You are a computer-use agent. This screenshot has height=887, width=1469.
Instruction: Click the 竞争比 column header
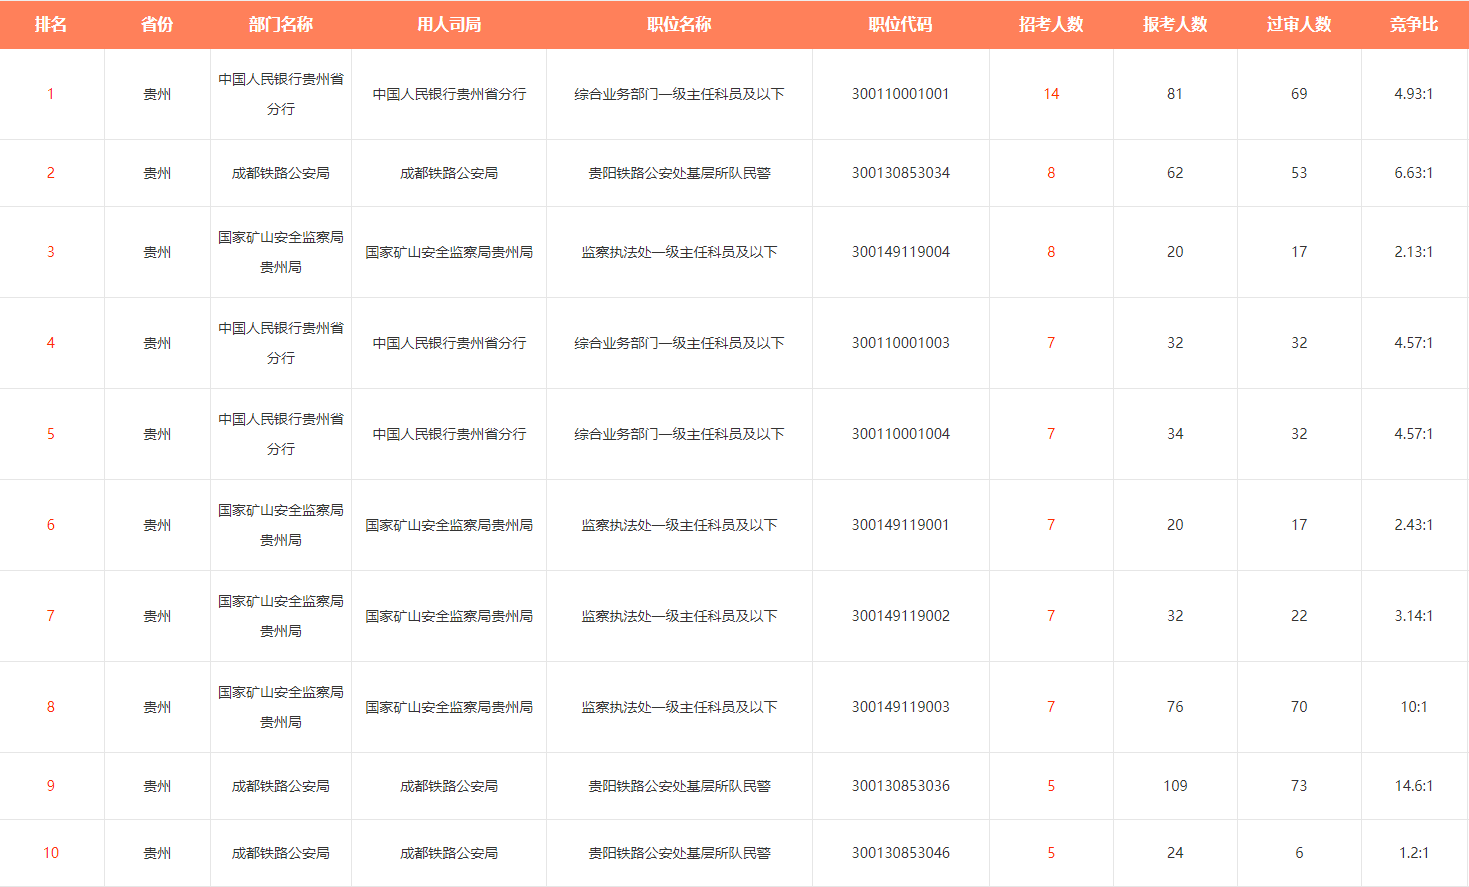(1414, 24)
